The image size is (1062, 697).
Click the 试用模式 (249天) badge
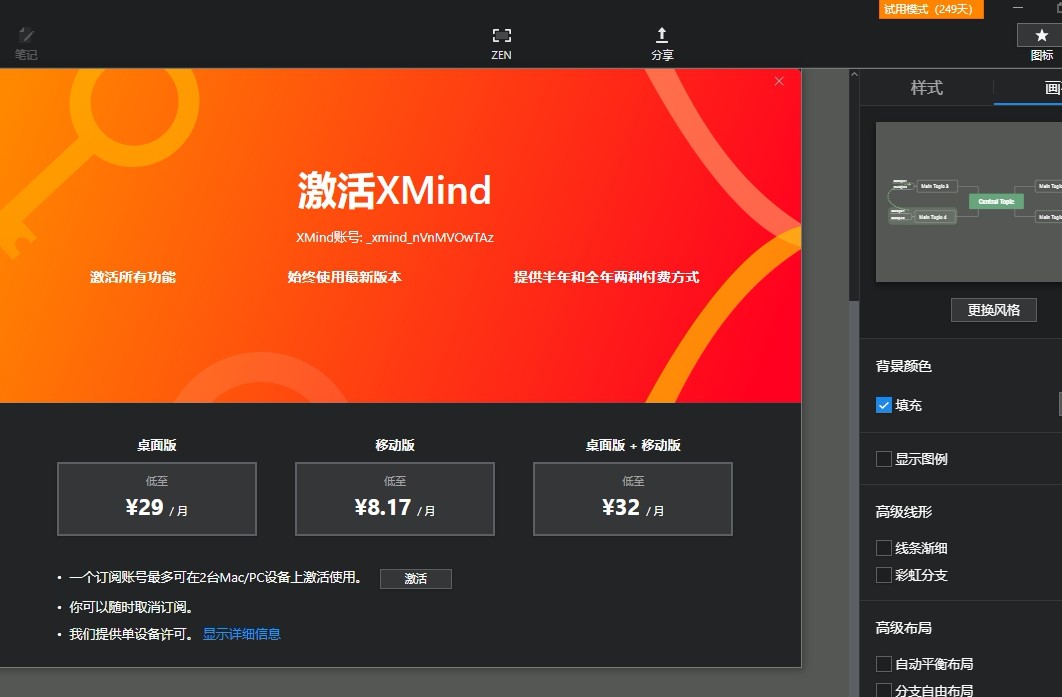point(931,9)
